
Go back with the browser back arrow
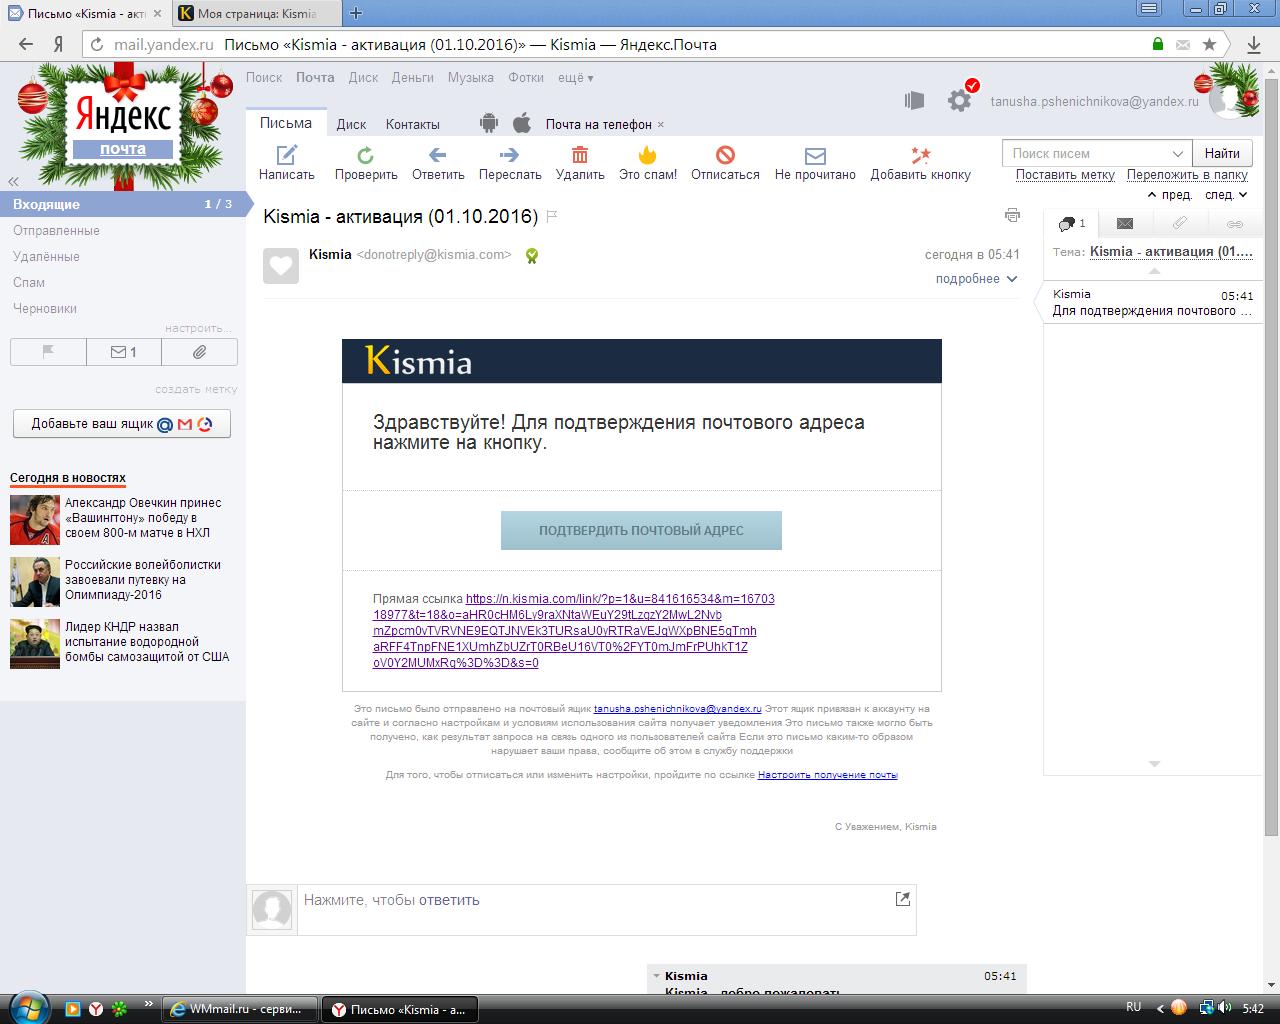[x=26, y=44]
